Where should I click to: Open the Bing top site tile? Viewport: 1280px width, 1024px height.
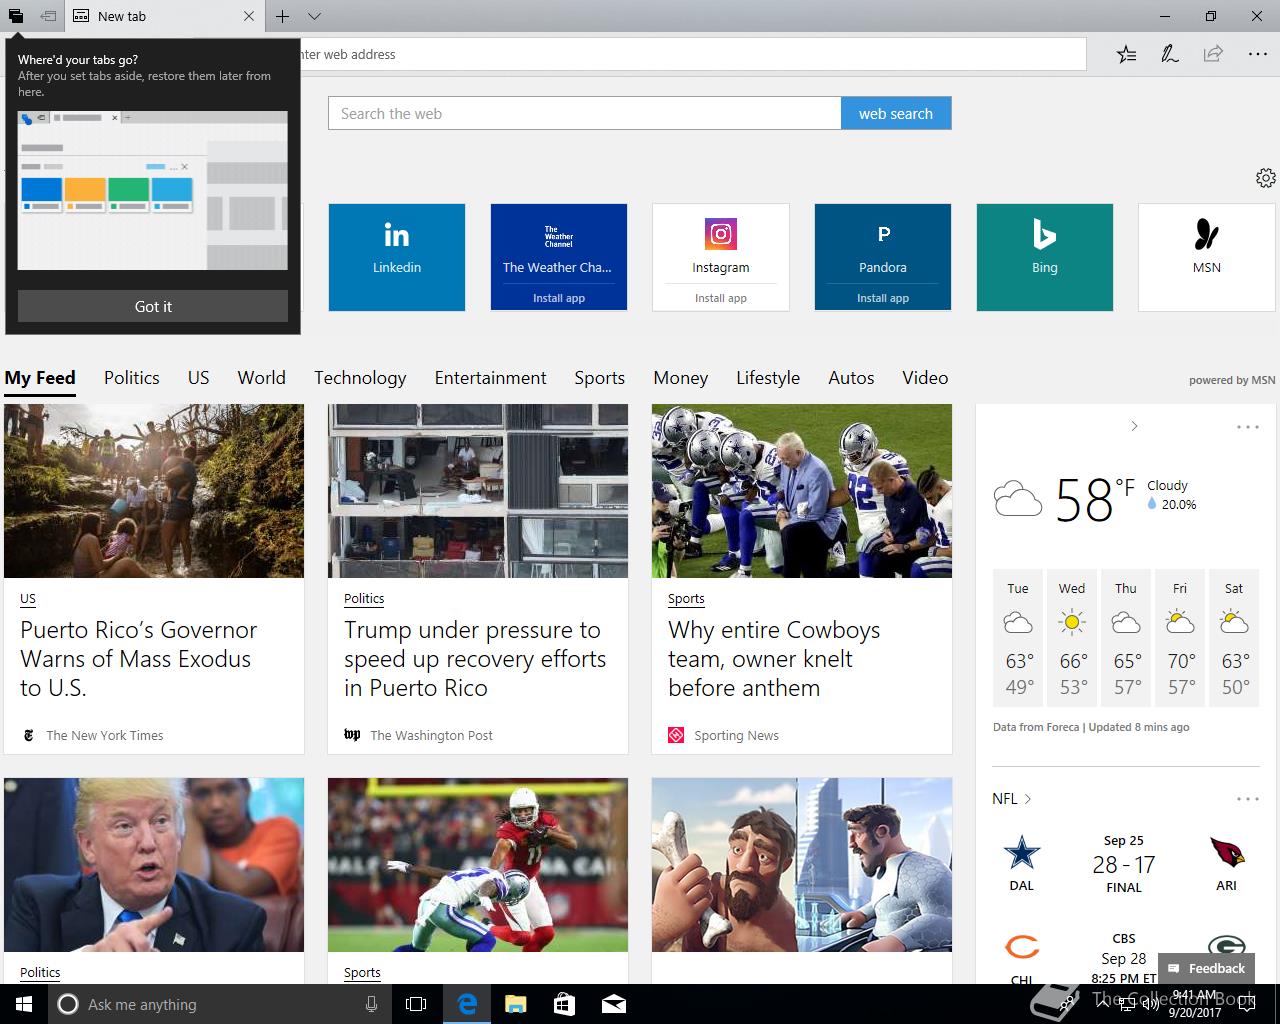click(1045, 257)
